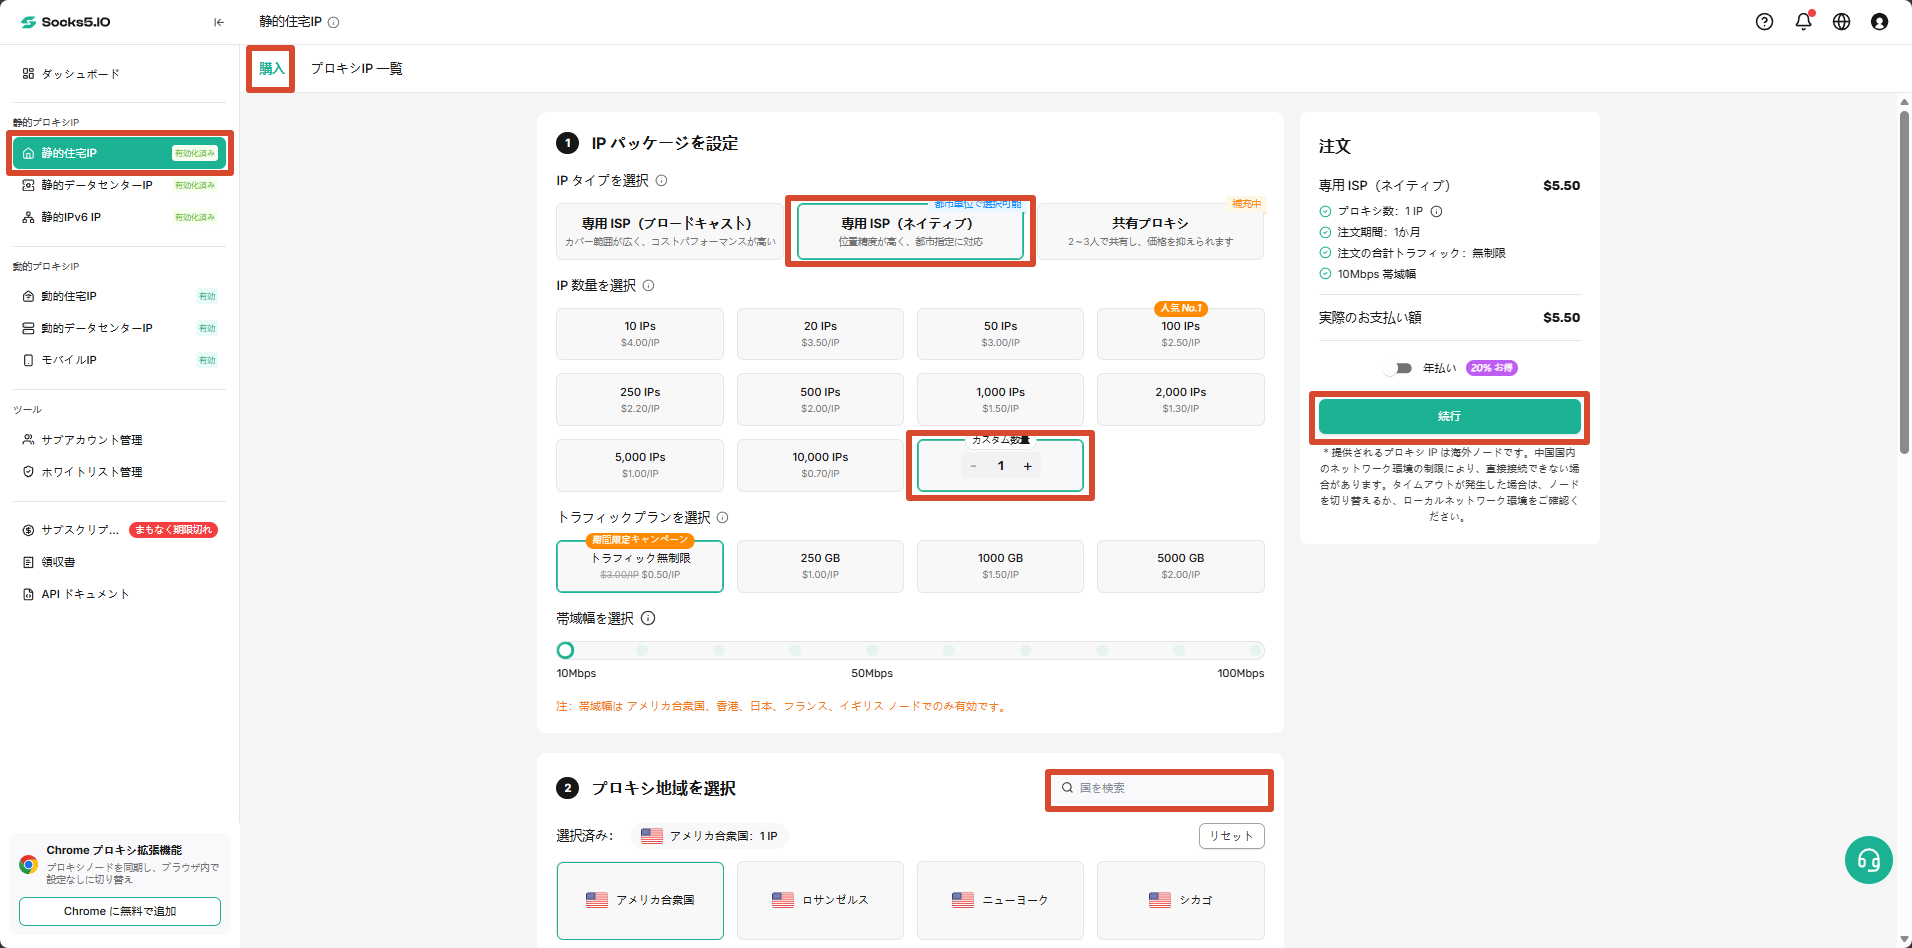
Task: Increase custom quantity with plus button
Action: coord(1028,466)
